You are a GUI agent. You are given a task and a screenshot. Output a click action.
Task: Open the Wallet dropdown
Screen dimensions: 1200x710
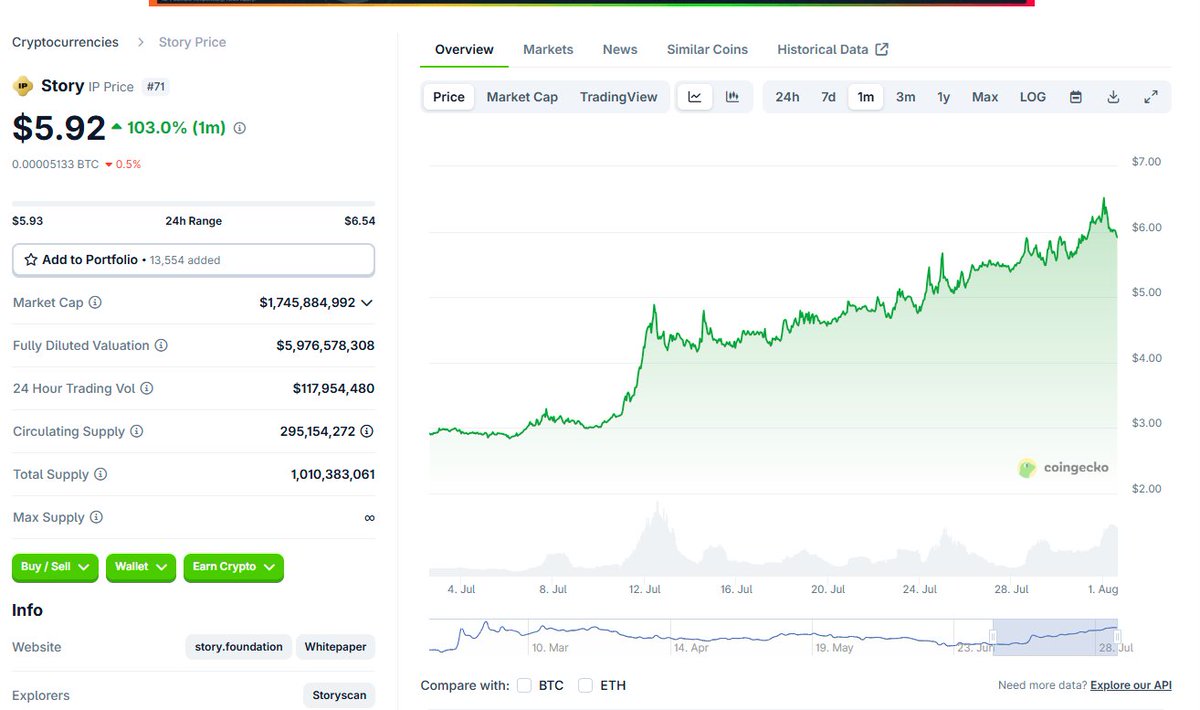point(140,567)
